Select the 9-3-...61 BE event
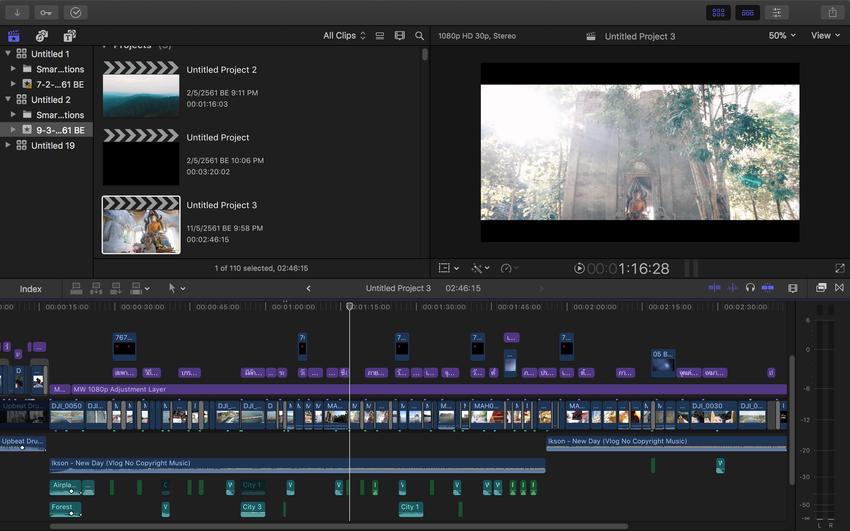 coord(47,130)
